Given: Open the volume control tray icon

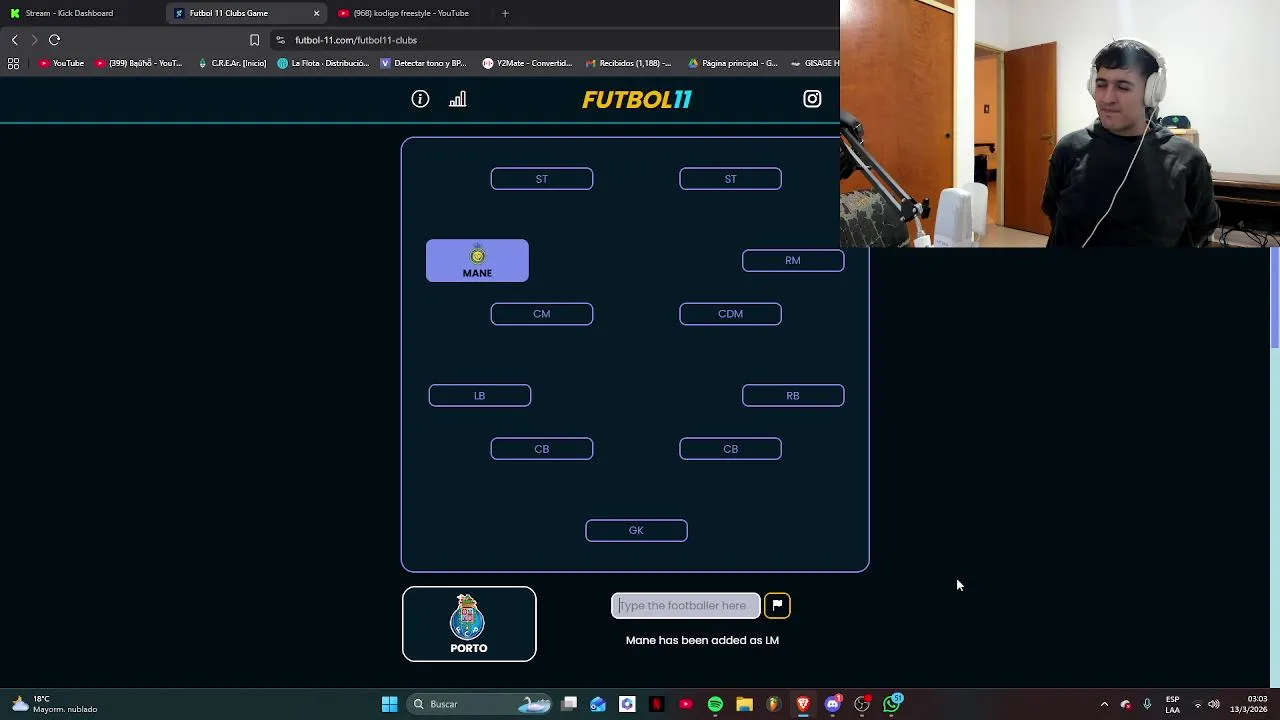Looking at the screenshot, I should [x=1214, y=704].
